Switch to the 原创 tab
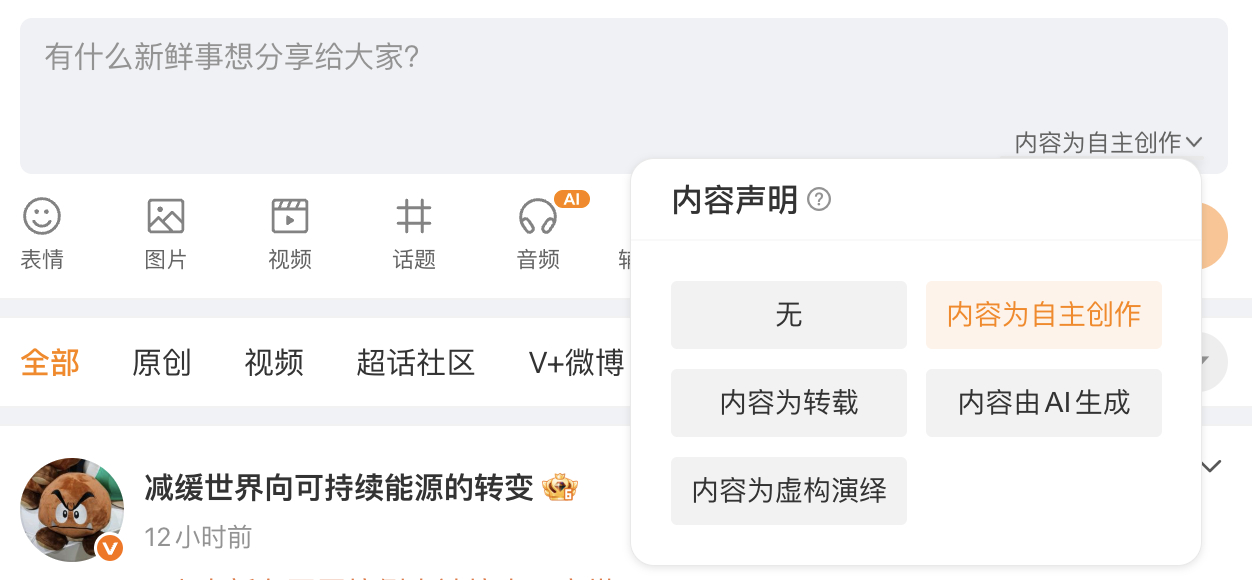Image resolution: width=1252 pixels, height=580 pixels. [x=163, y=363]
